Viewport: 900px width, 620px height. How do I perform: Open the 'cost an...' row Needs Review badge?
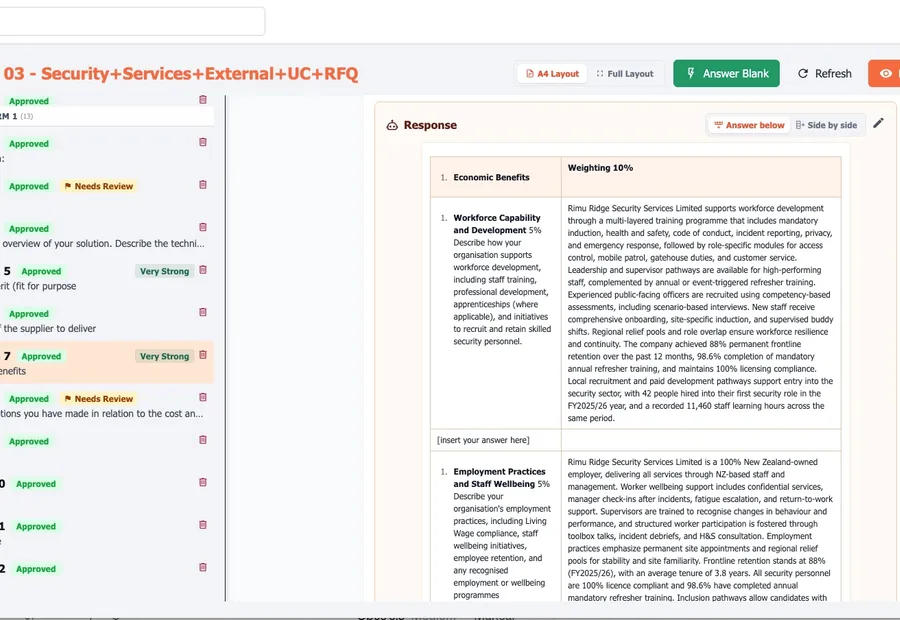tap(98, 398)
